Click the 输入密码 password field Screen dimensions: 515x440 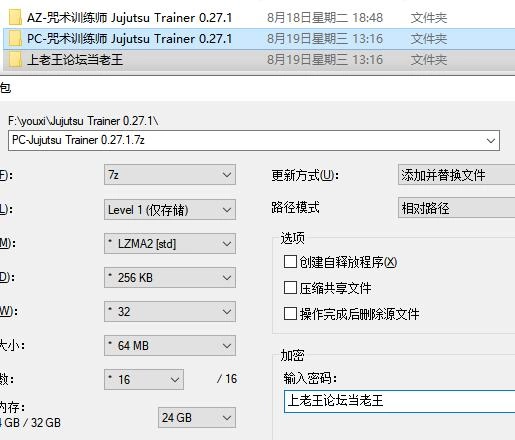click(x=399, y=401)
